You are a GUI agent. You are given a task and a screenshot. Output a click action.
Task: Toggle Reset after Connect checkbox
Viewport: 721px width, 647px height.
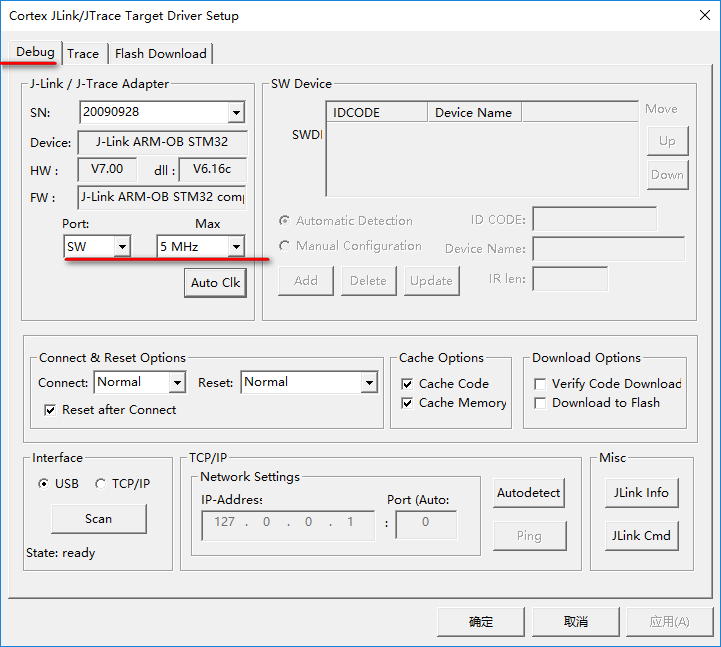(x=51, y=410)
